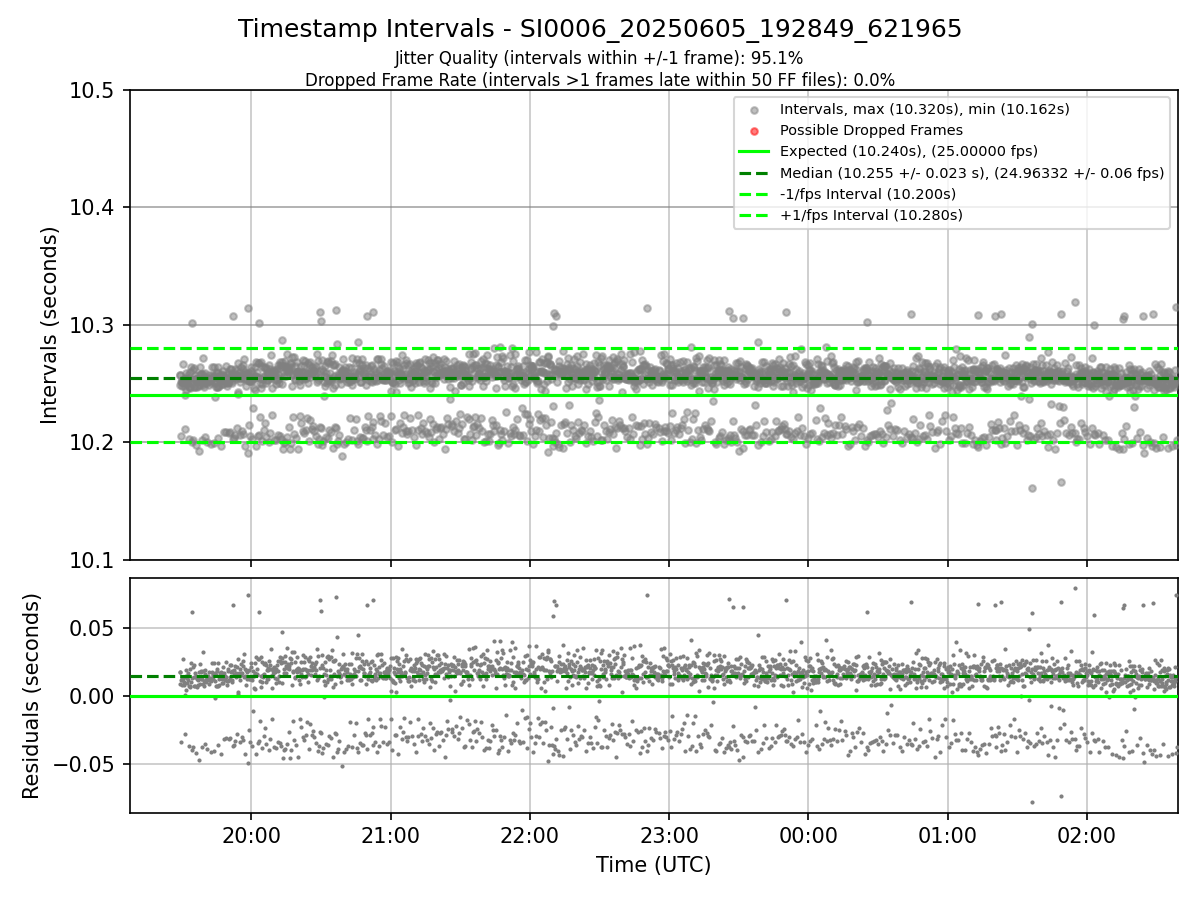Click the '22:00' time tick label
This screenshot has width=1200, height=900.
click(x=529, y=834)
